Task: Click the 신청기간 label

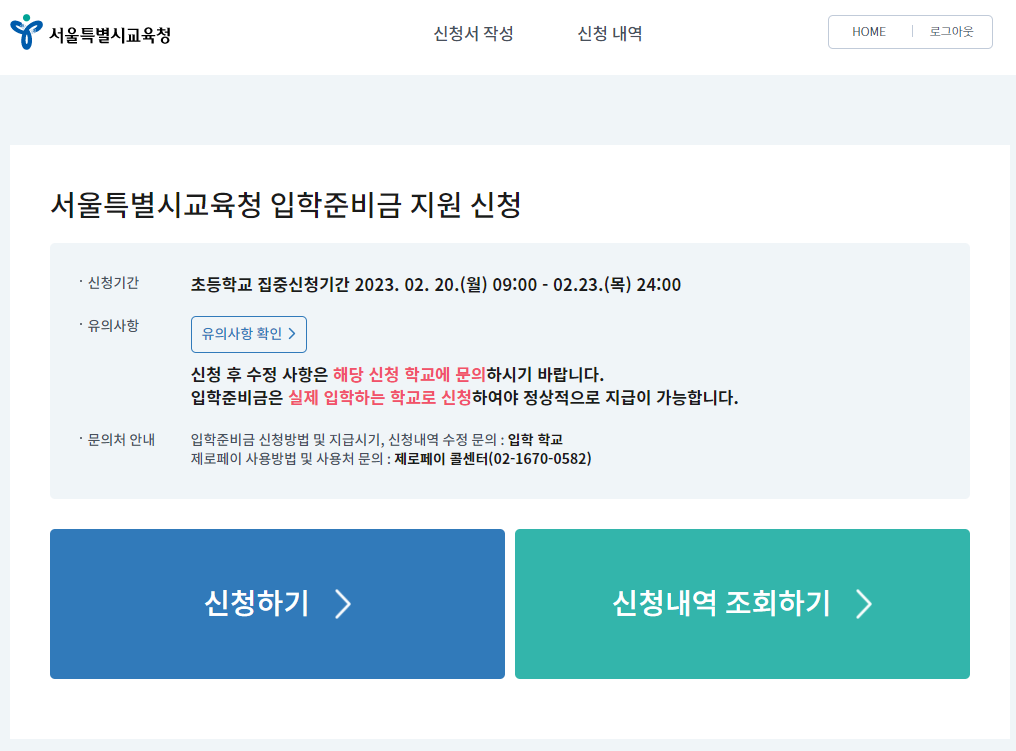Action: click(113, 283)
